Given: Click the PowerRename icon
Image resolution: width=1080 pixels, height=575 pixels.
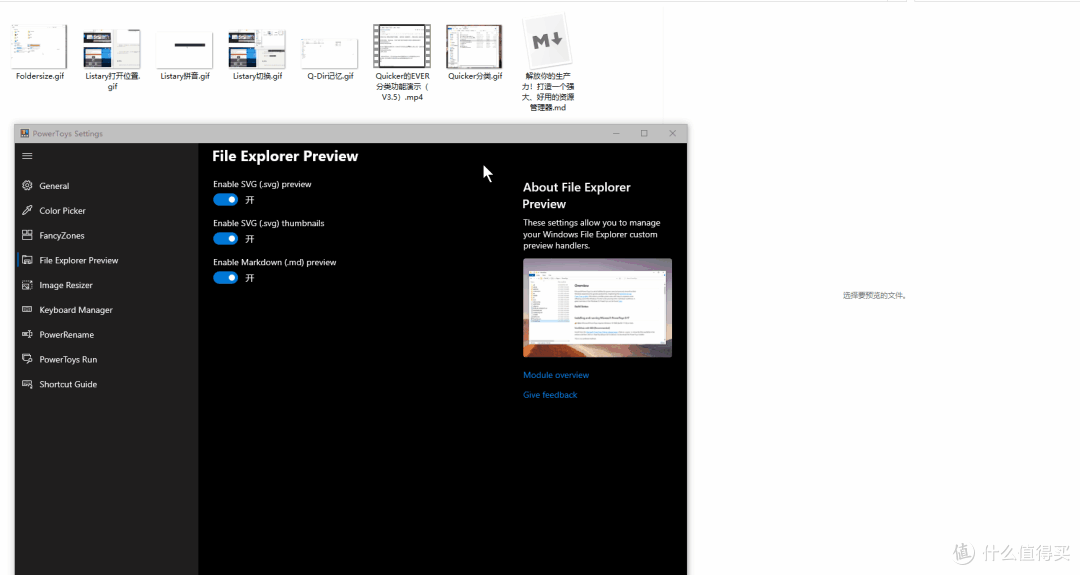Looking at the screenshot, I should tap(27, 334).
